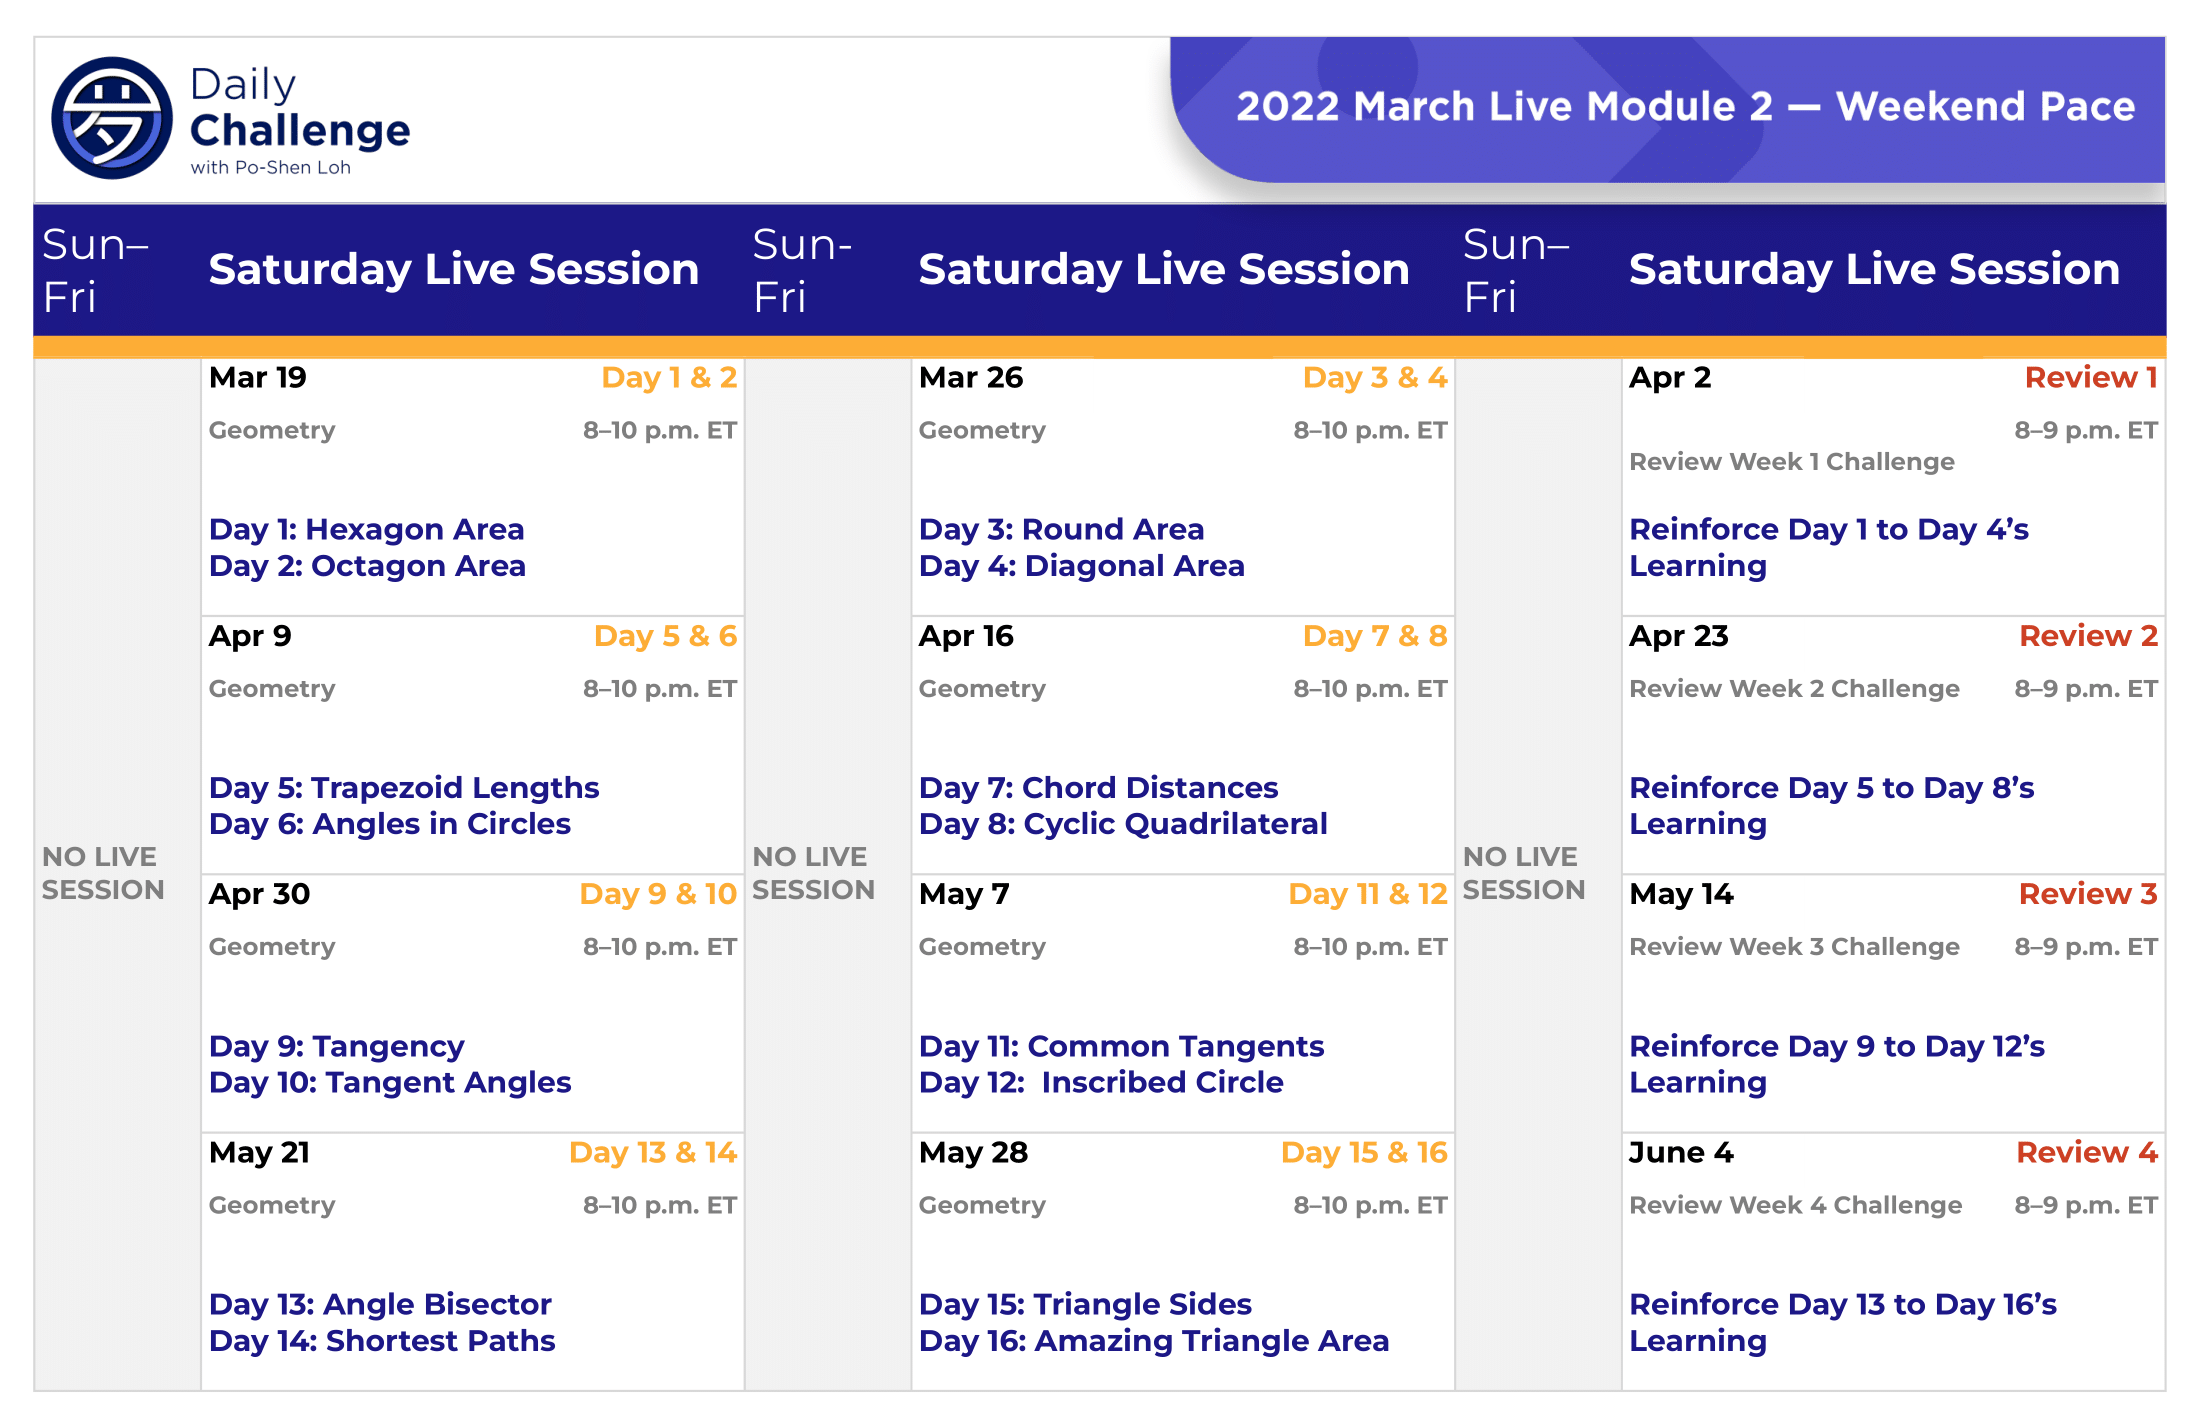Open Day 9: Tangency lesson

(337, 1046)
